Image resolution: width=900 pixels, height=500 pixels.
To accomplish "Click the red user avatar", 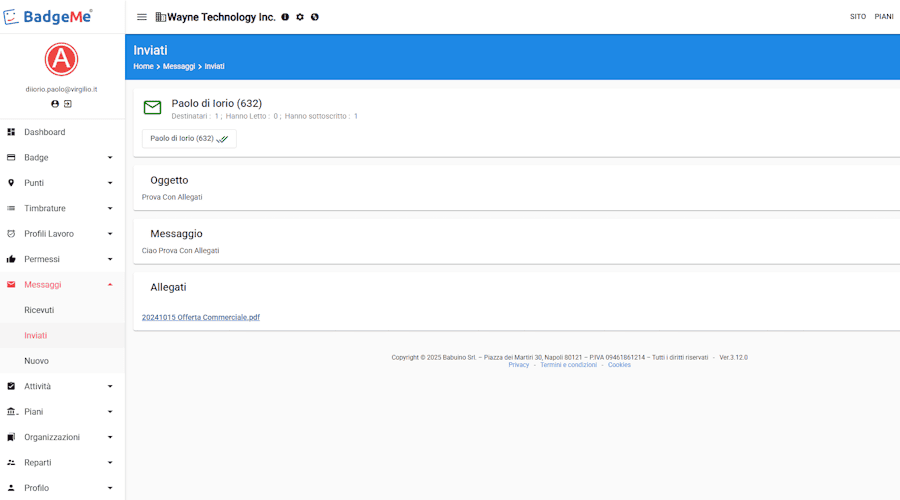I will pyautogui.click(x=61, y=59).
